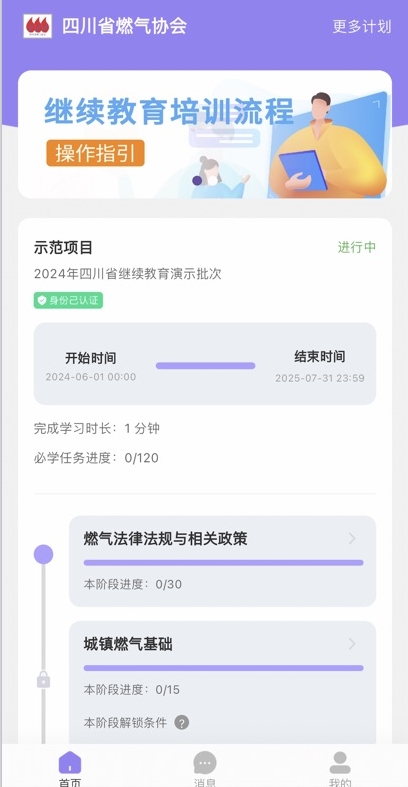Screen dimensions: 408x787
Task: Tap the 四川省燃气协会 header title
Action: (124, 26)
